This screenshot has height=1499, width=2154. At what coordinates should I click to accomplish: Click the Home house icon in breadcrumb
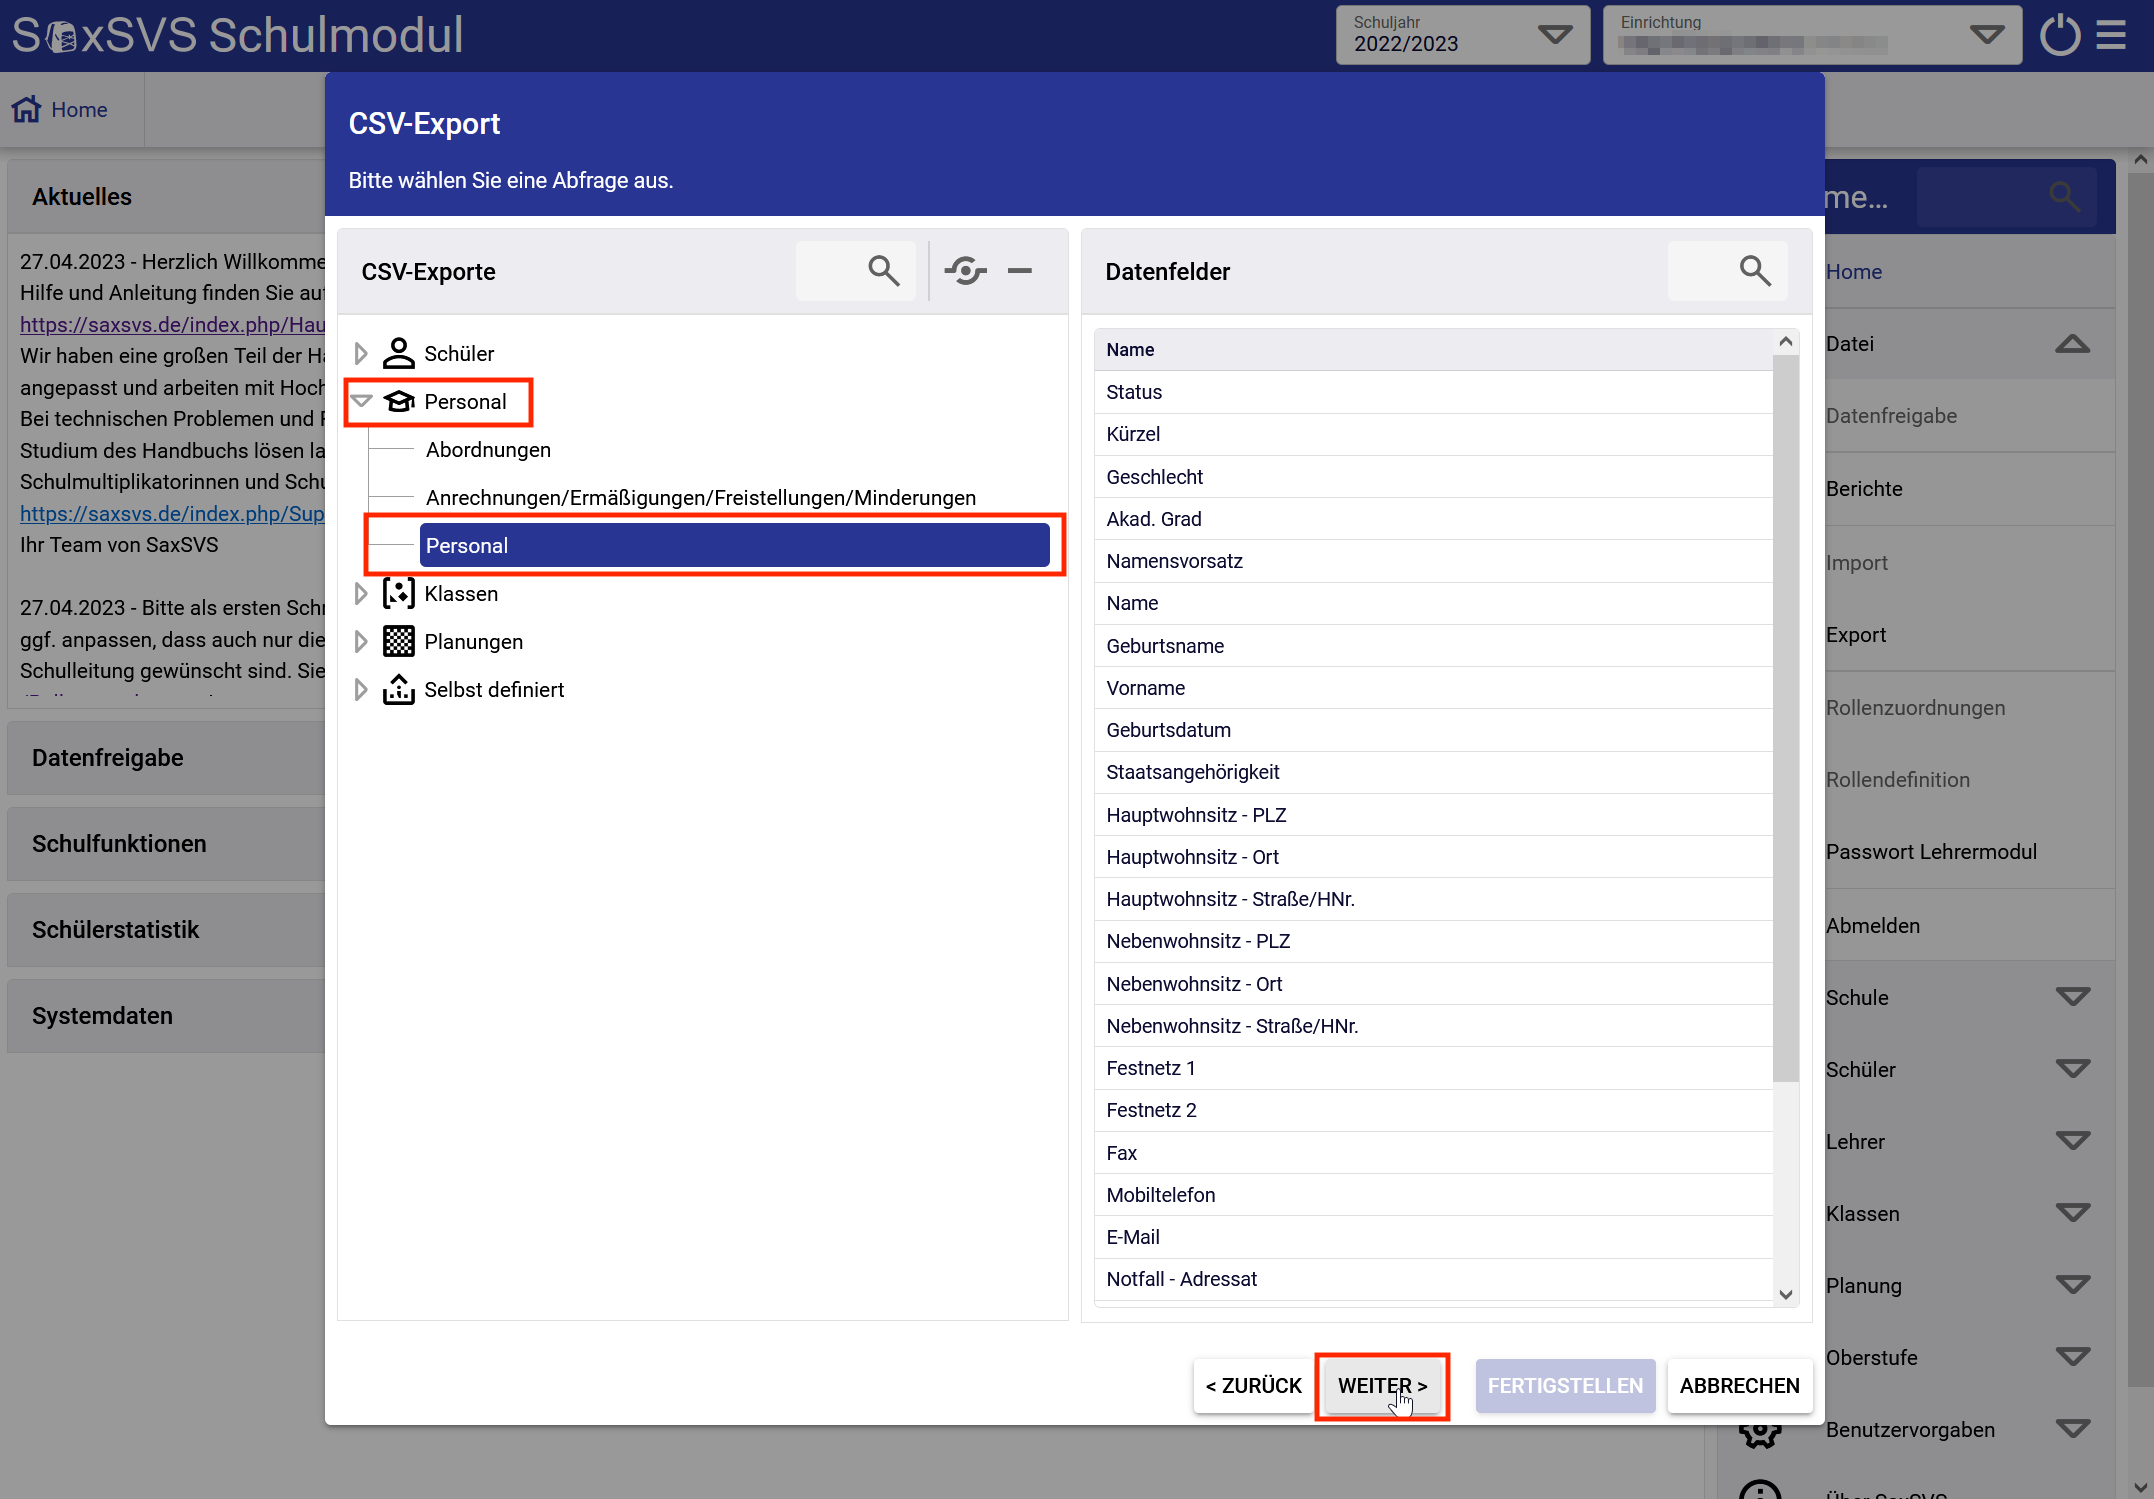click(27, 109)
